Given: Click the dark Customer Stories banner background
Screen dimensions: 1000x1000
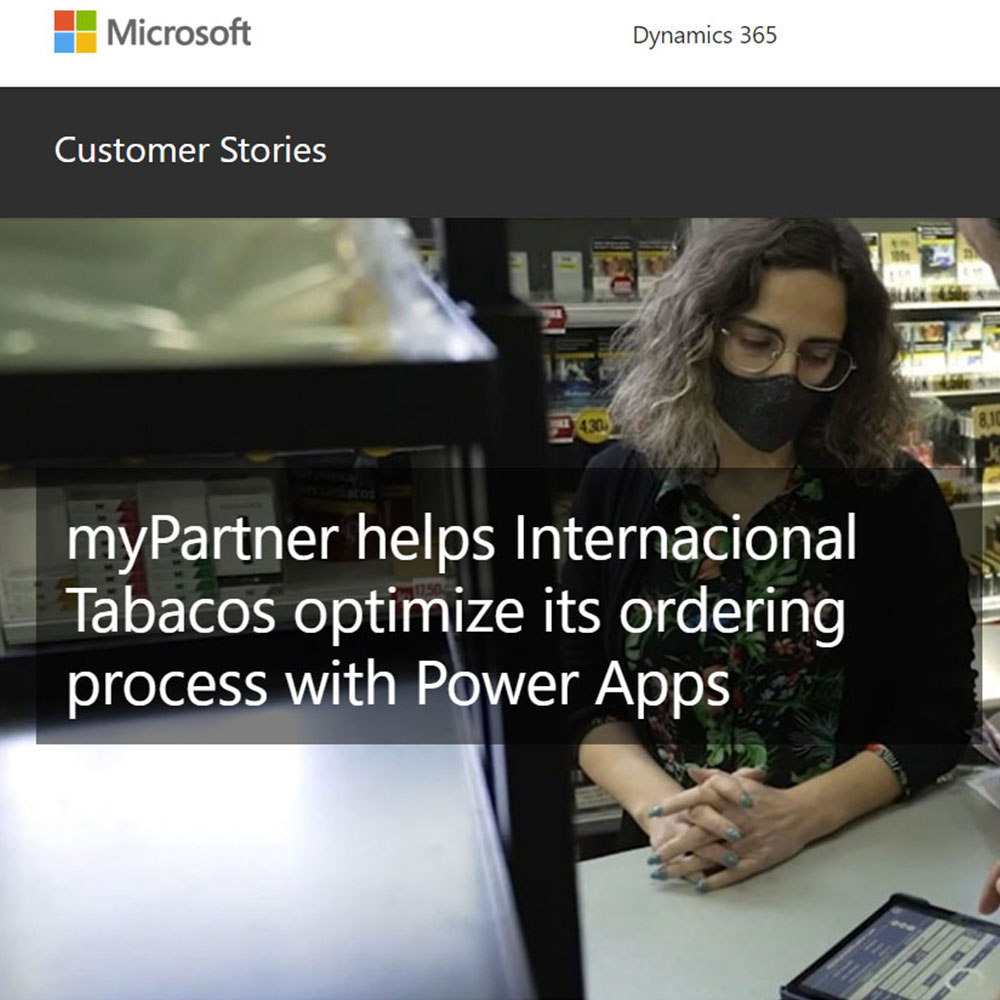Looking at the screenshot, I should tap(638, 152).
